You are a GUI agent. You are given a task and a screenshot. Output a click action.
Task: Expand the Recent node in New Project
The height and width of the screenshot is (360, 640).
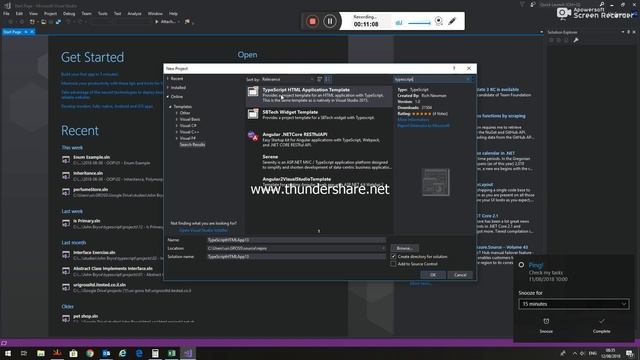168,78
